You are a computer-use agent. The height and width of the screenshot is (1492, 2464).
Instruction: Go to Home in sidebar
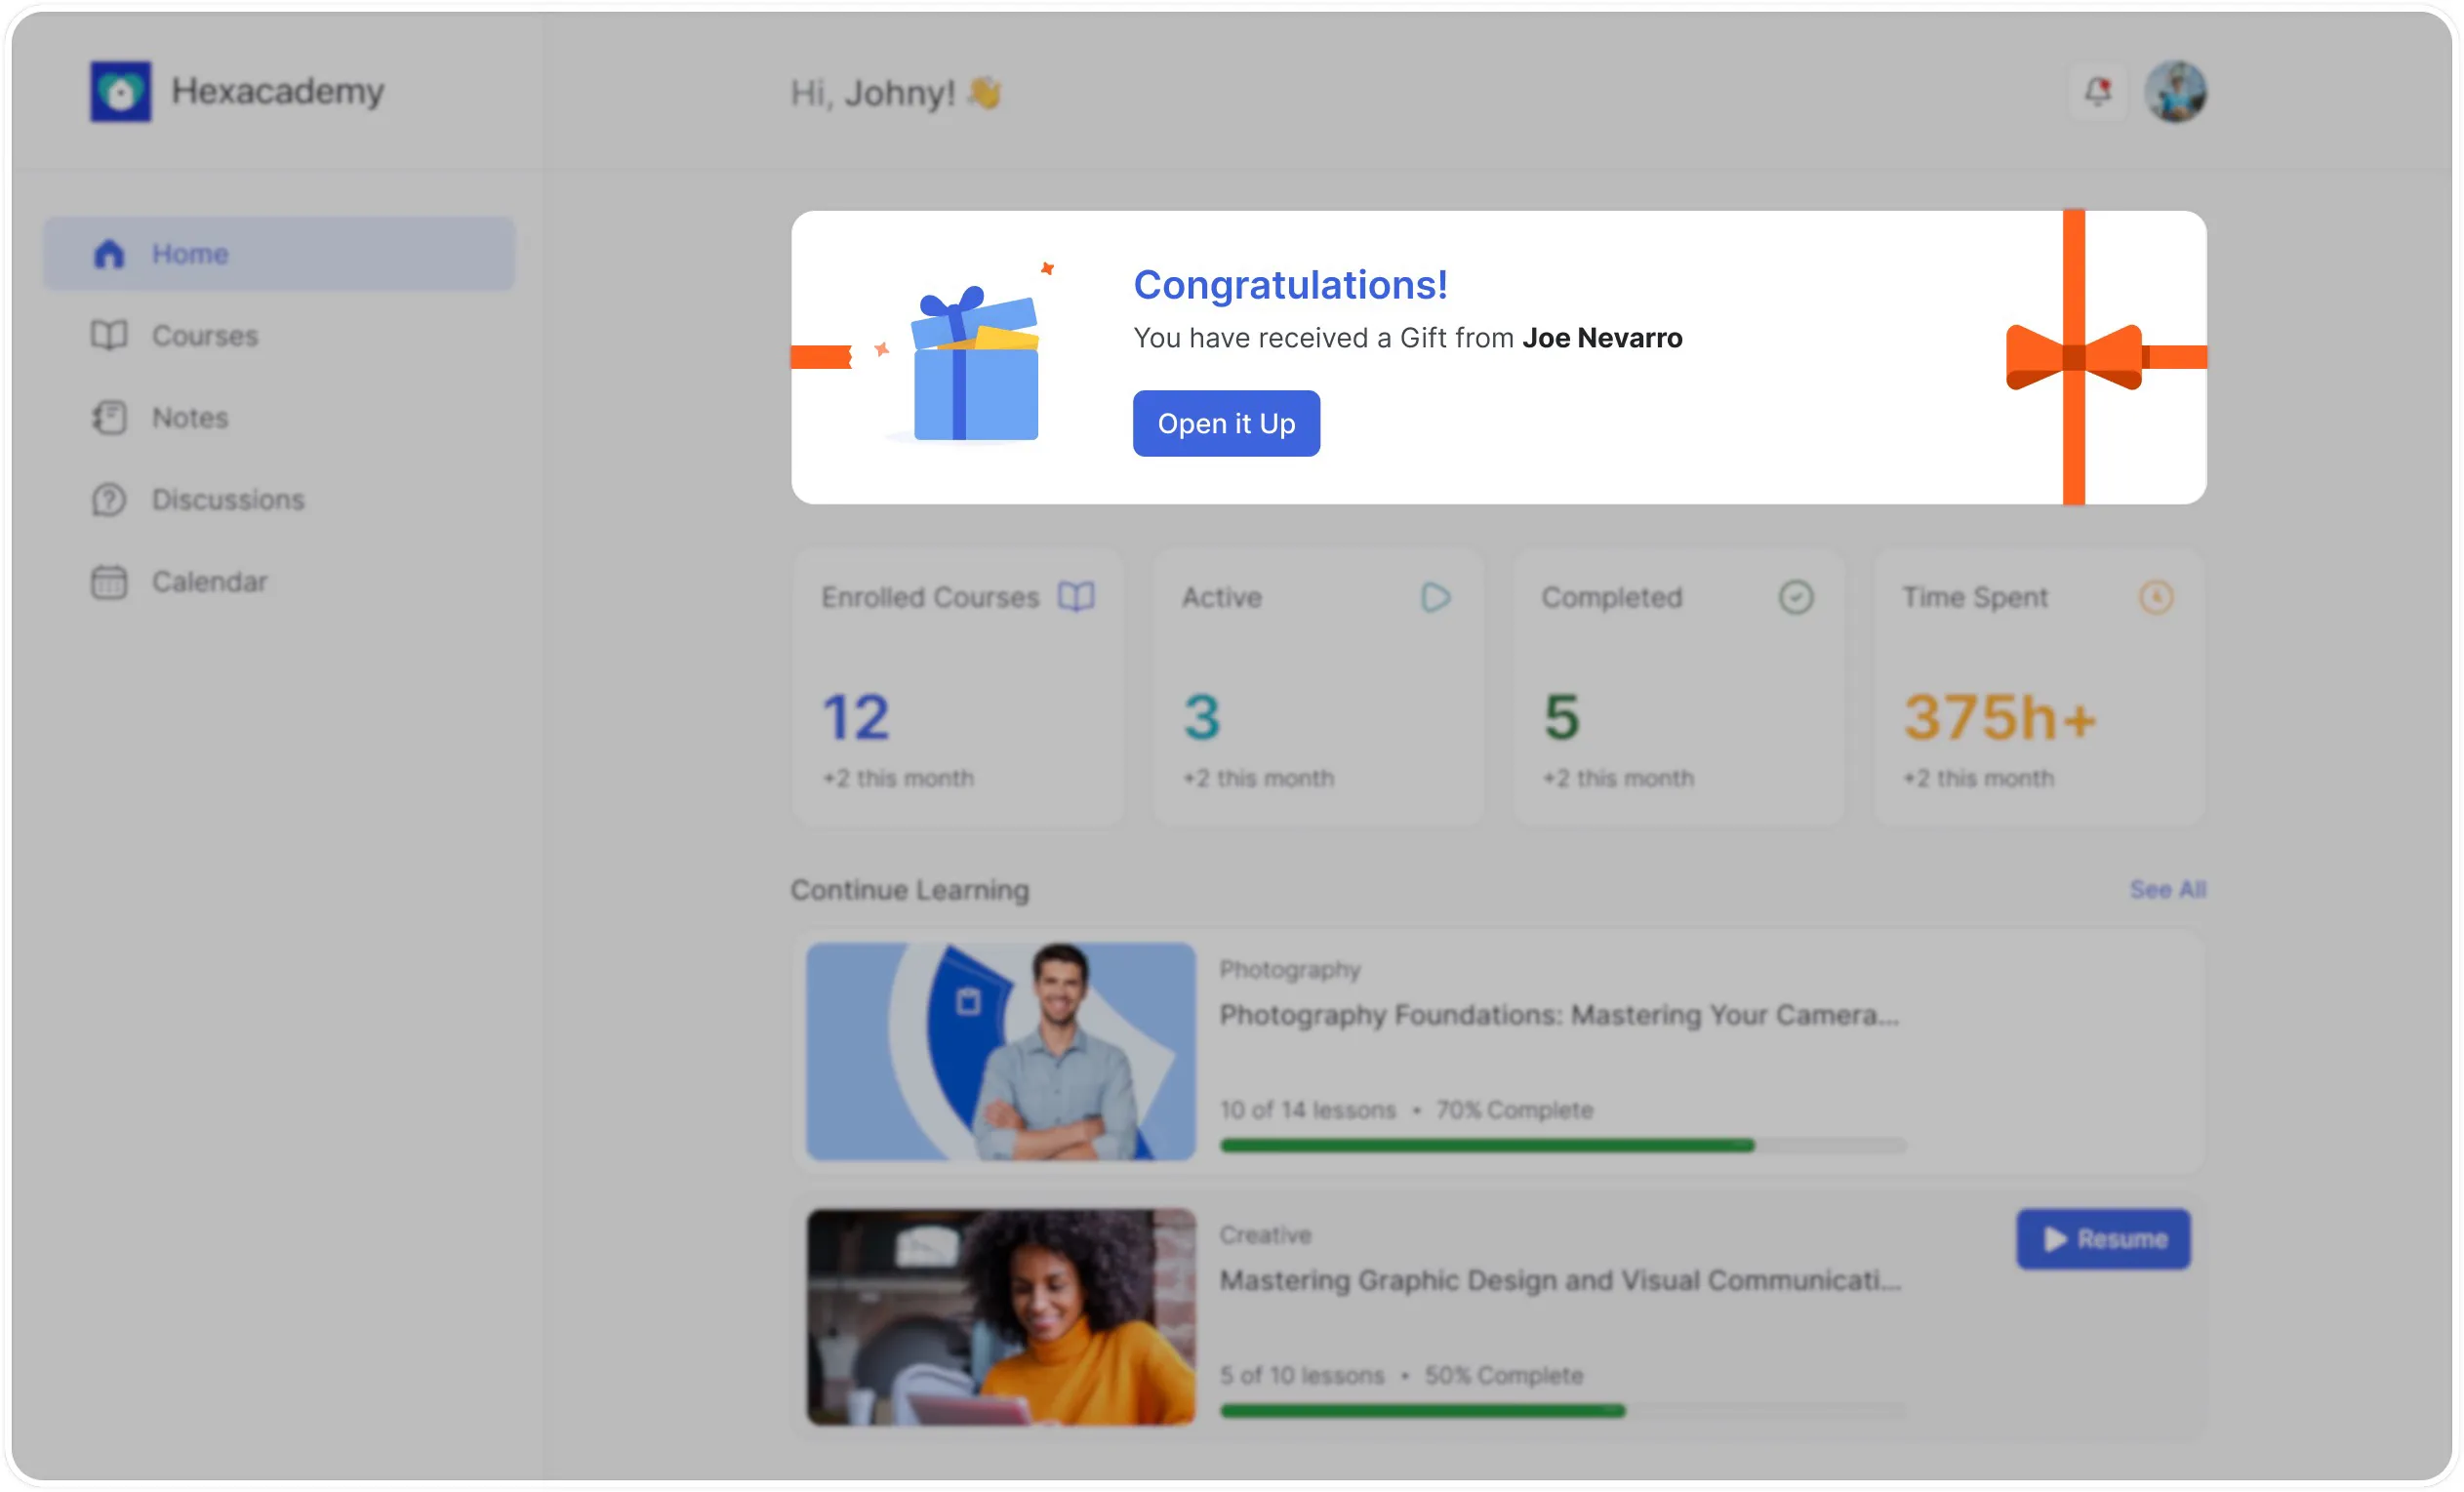(x=279, y=254)
